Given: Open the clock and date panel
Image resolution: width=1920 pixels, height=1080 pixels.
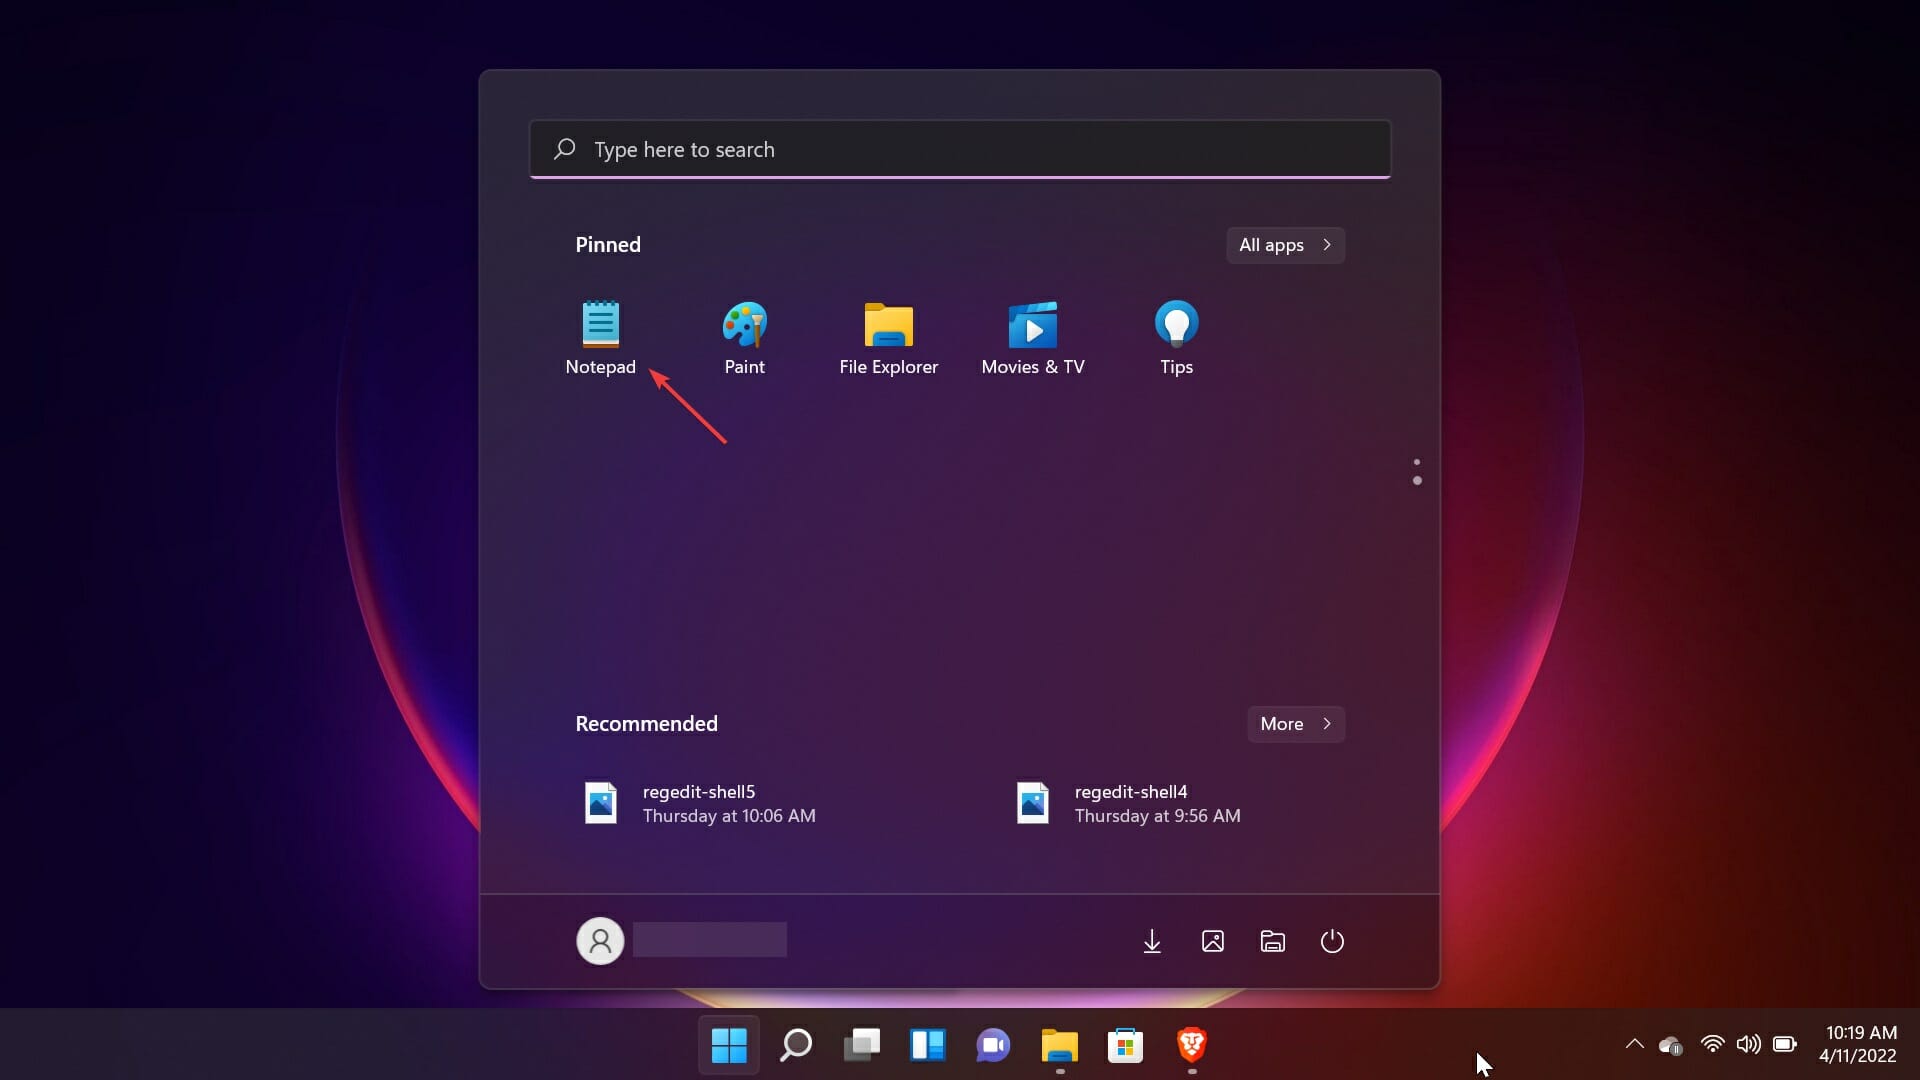Looking at the screenshot, I should pos(1859,1044).
